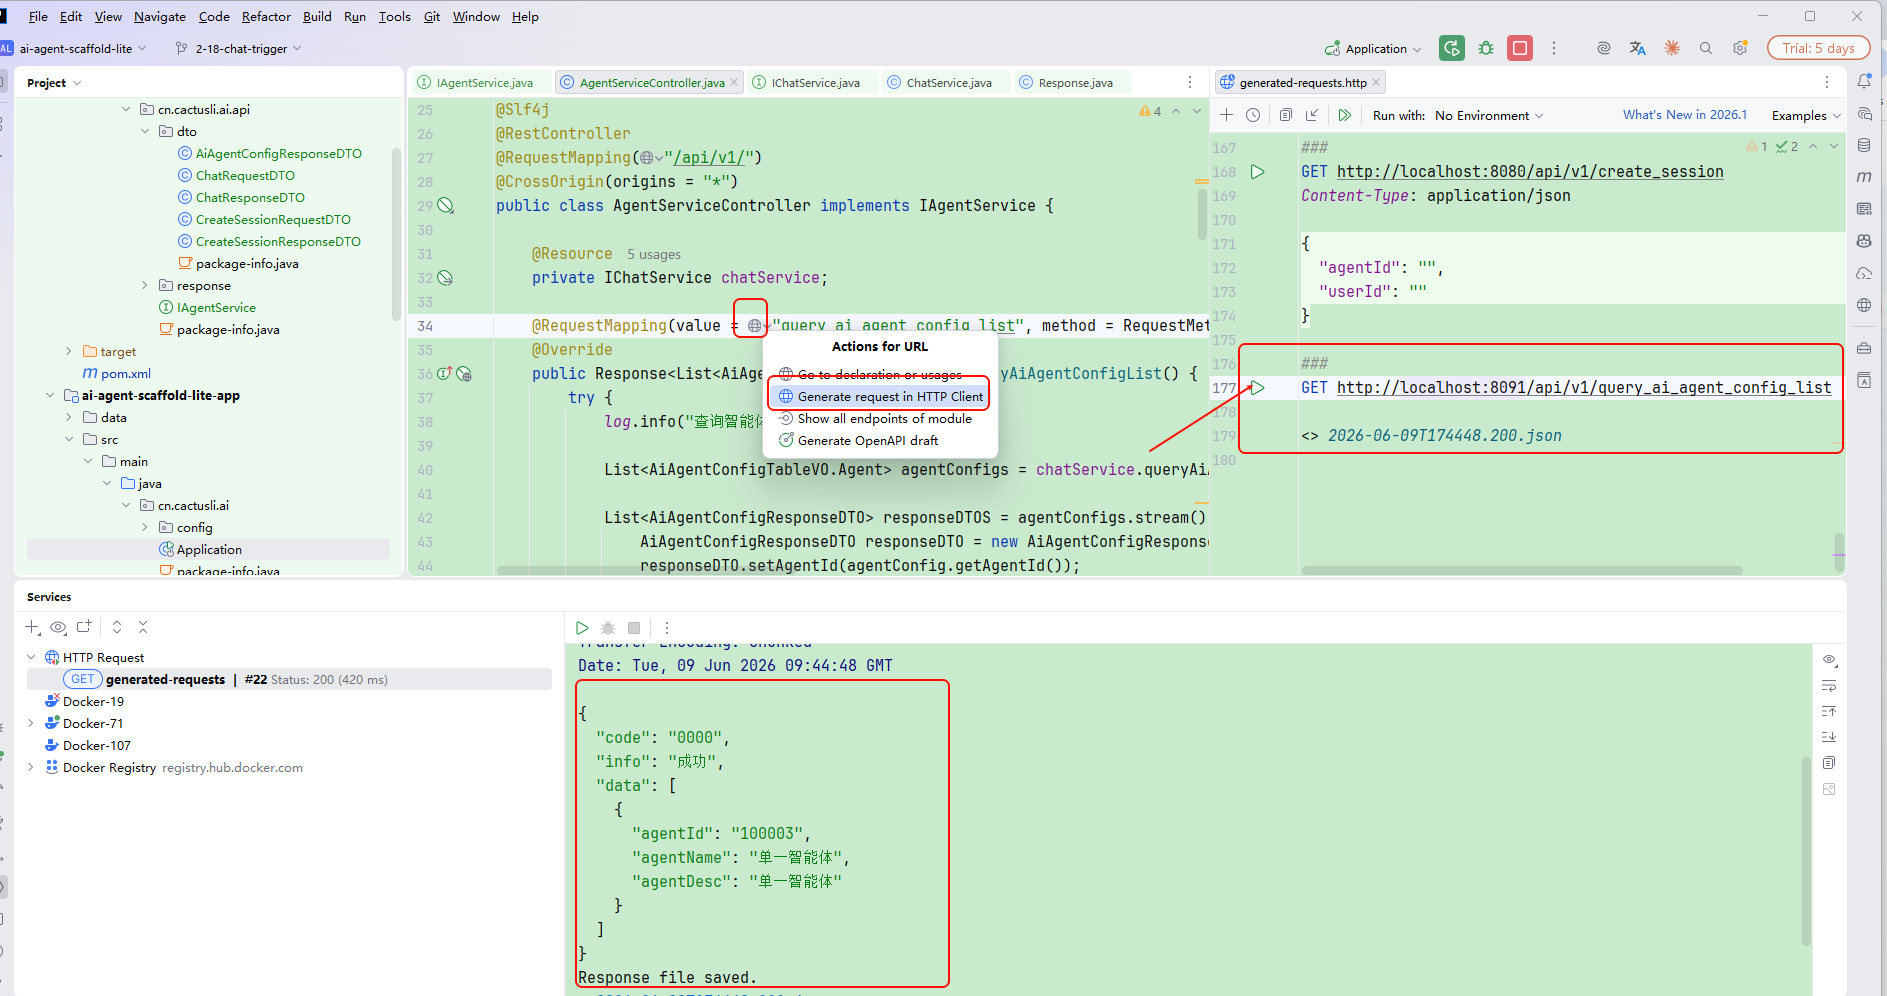The height and width of the screenshot is (996, 1887).
Task: Open the Maven tool window icon
Action: (1864, 177)
